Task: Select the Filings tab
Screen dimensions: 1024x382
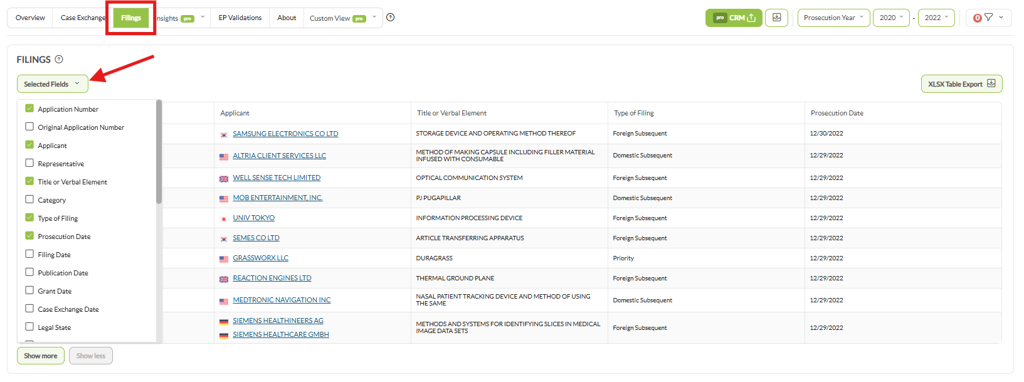Action: (x=131, y=18)
